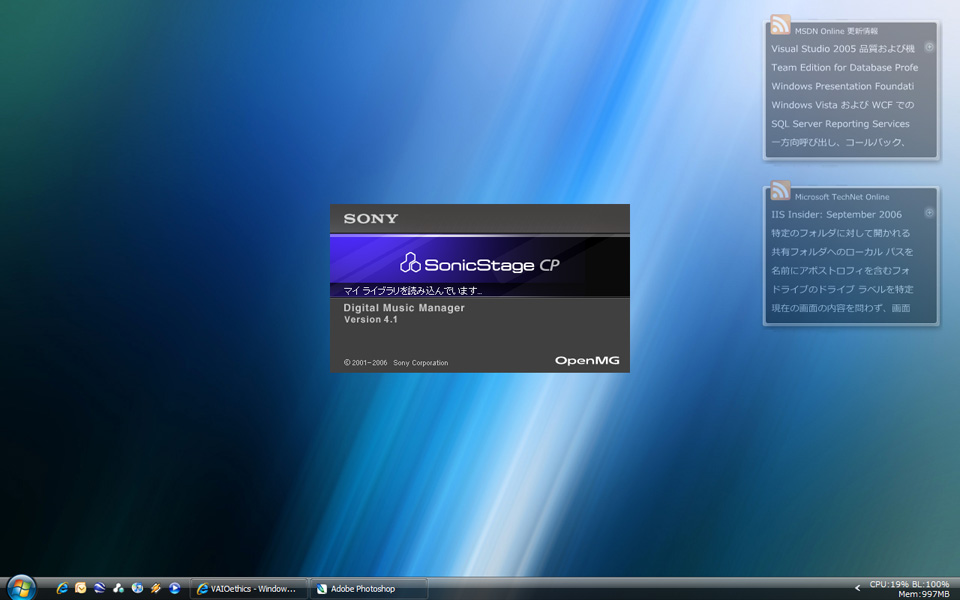Click the orange lightning icon in Quick Launch

(156, 588)
